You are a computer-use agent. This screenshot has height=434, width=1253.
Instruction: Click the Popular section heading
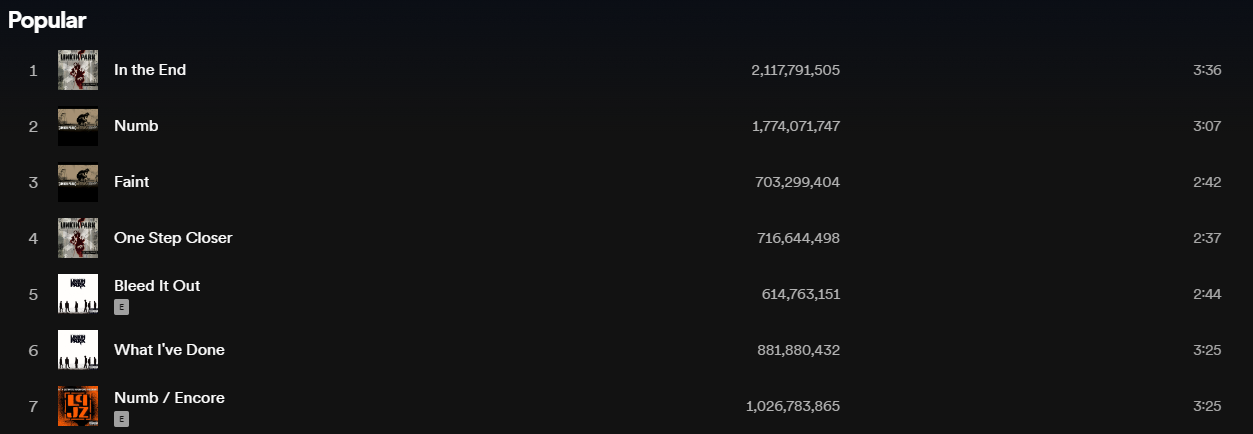click(x=47, y=20)
